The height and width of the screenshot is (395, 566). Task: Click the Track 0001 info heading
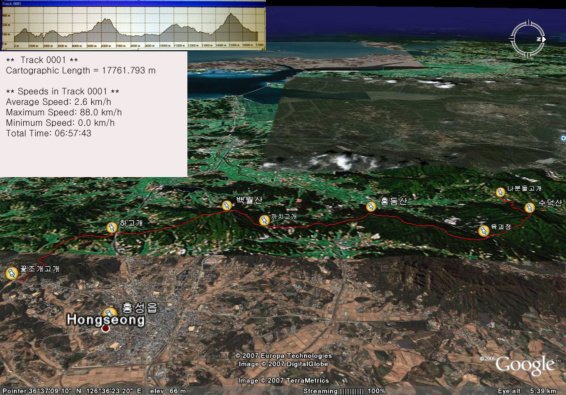[x=42, y=60]
